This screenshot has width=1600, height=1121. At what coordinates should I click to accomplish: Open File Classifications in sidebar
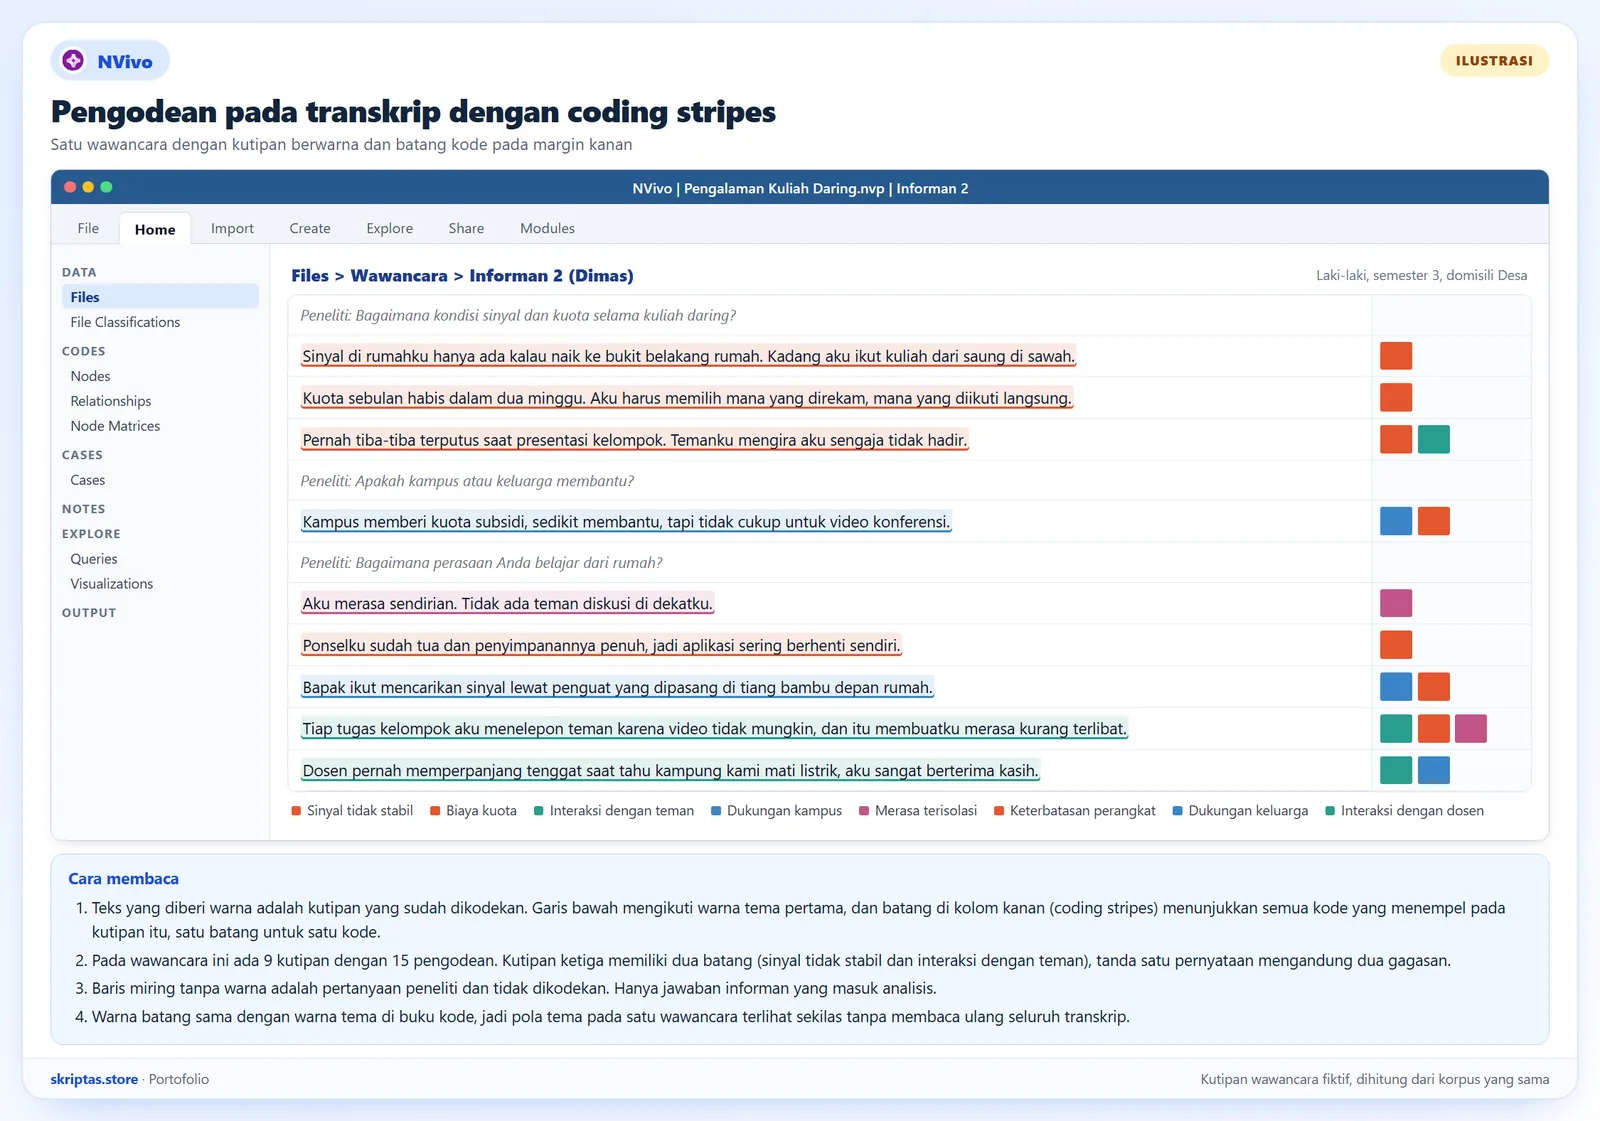click(125, 322)
